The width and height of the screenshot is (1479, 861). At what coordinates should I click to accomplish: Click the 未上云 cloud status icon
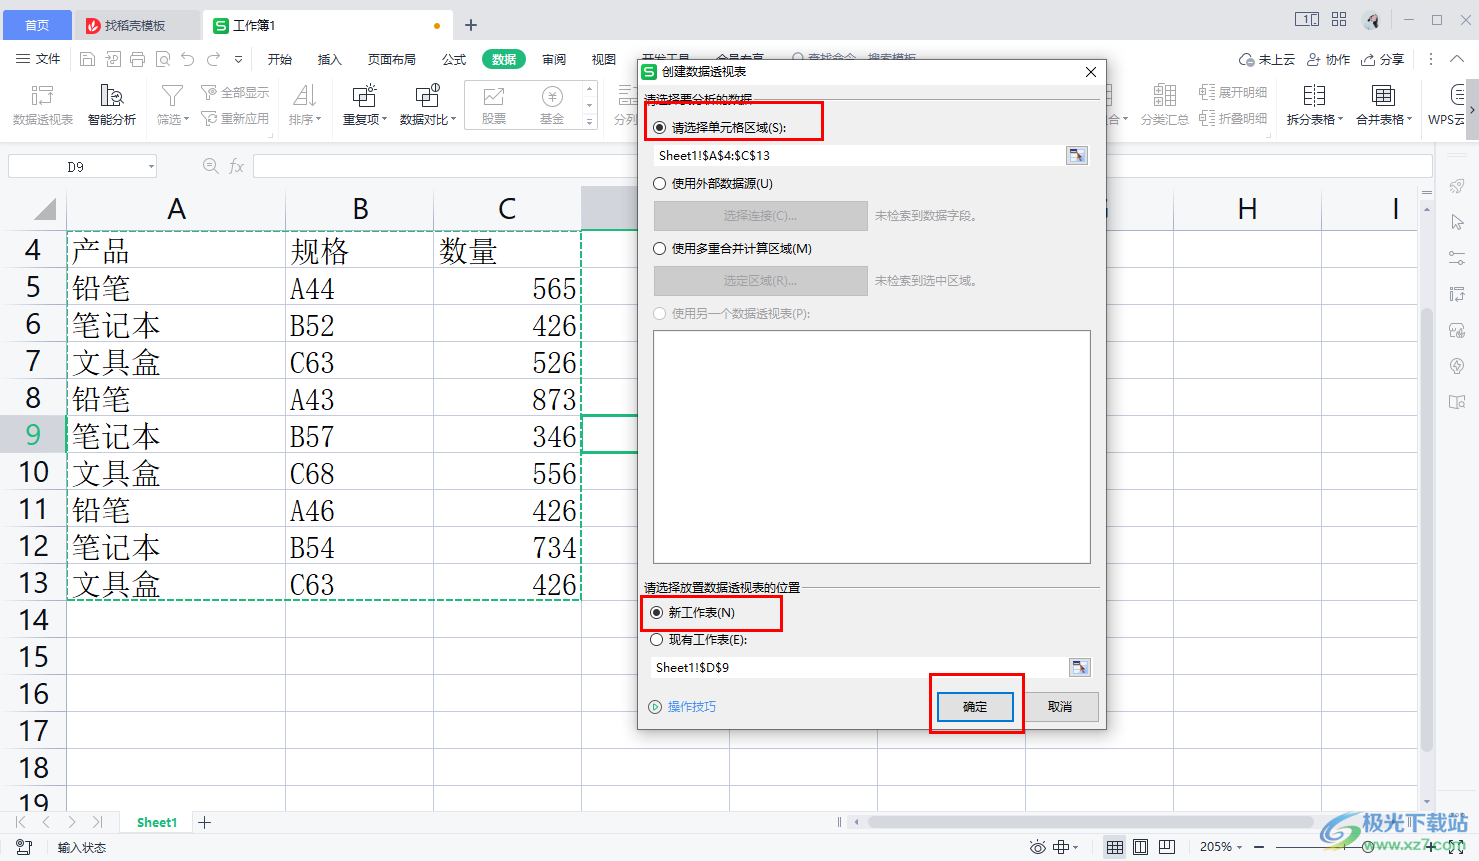(1266, 59)
